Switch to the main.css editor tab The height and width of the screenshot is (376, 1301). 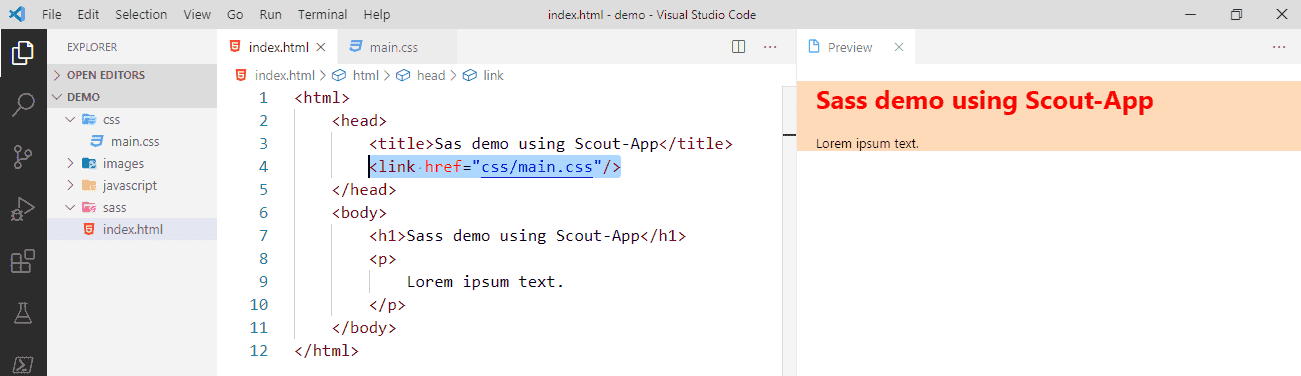398,47
